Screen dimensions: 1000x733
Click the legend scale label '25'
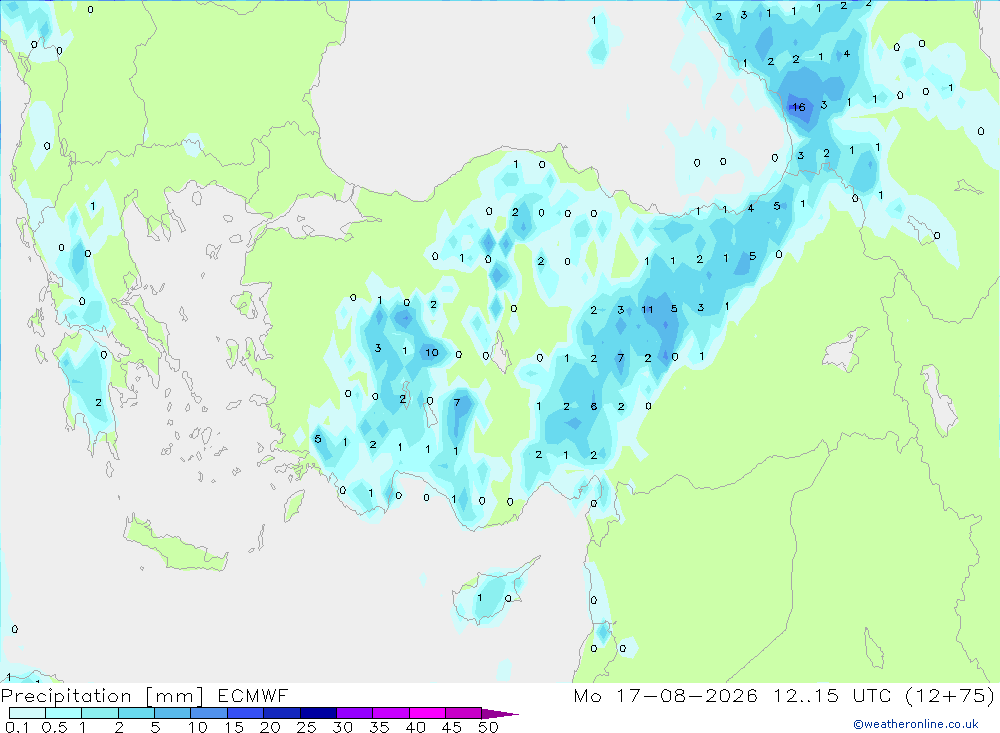[307, 727]
